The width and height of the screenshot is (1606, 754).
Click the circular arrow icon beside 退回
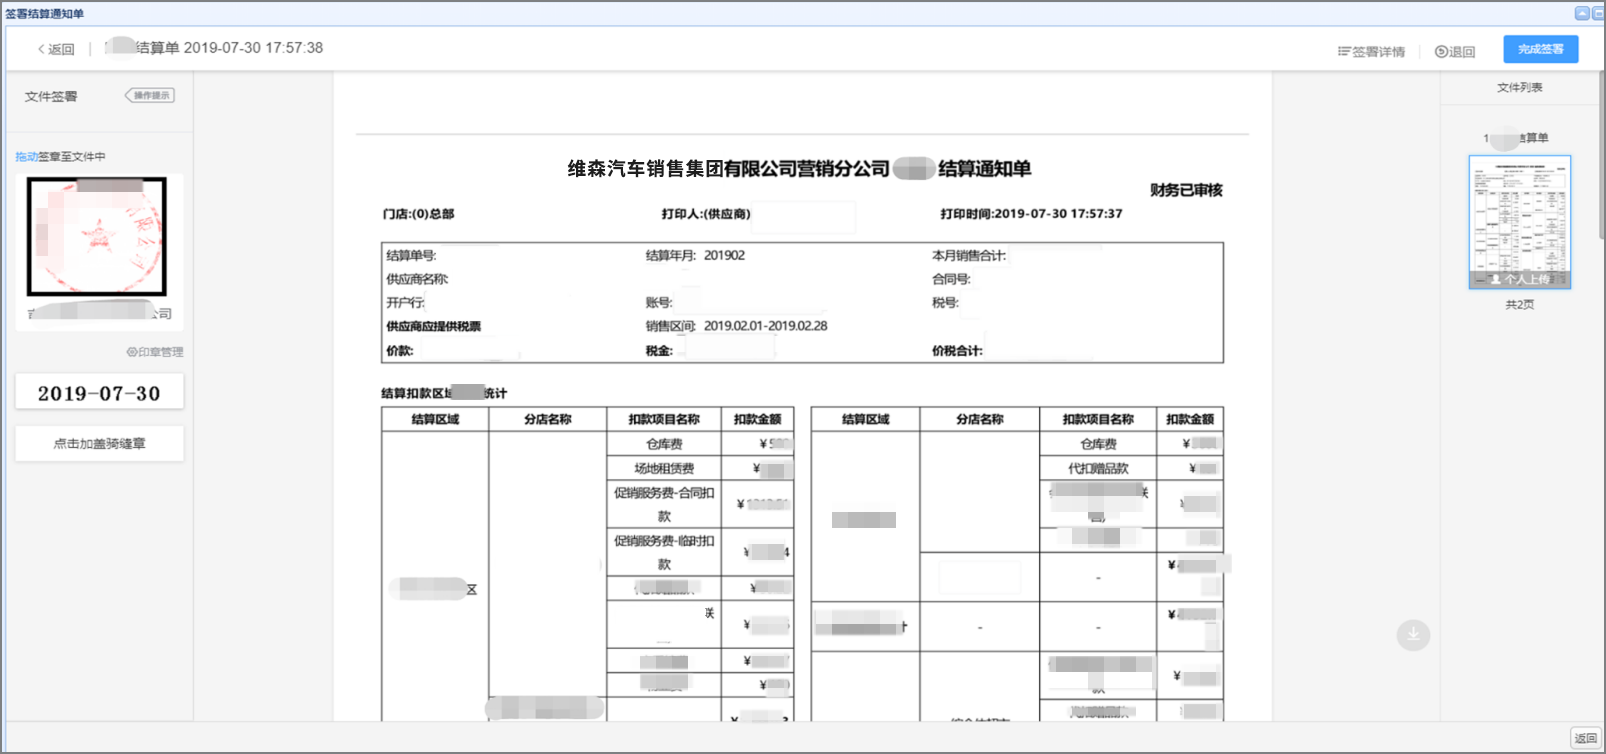pos(1441,52)
